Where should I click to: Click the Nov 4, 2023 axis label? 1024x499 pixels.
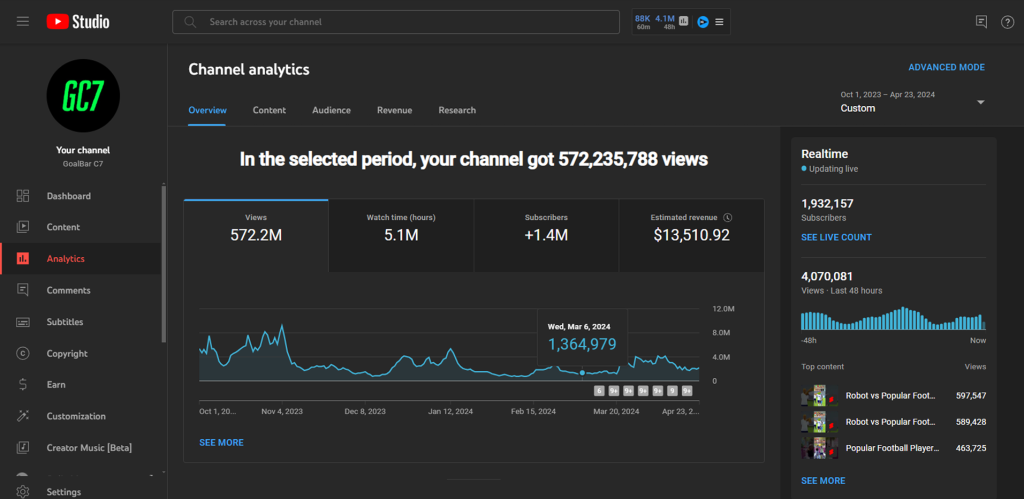click(x=282, y=411)
